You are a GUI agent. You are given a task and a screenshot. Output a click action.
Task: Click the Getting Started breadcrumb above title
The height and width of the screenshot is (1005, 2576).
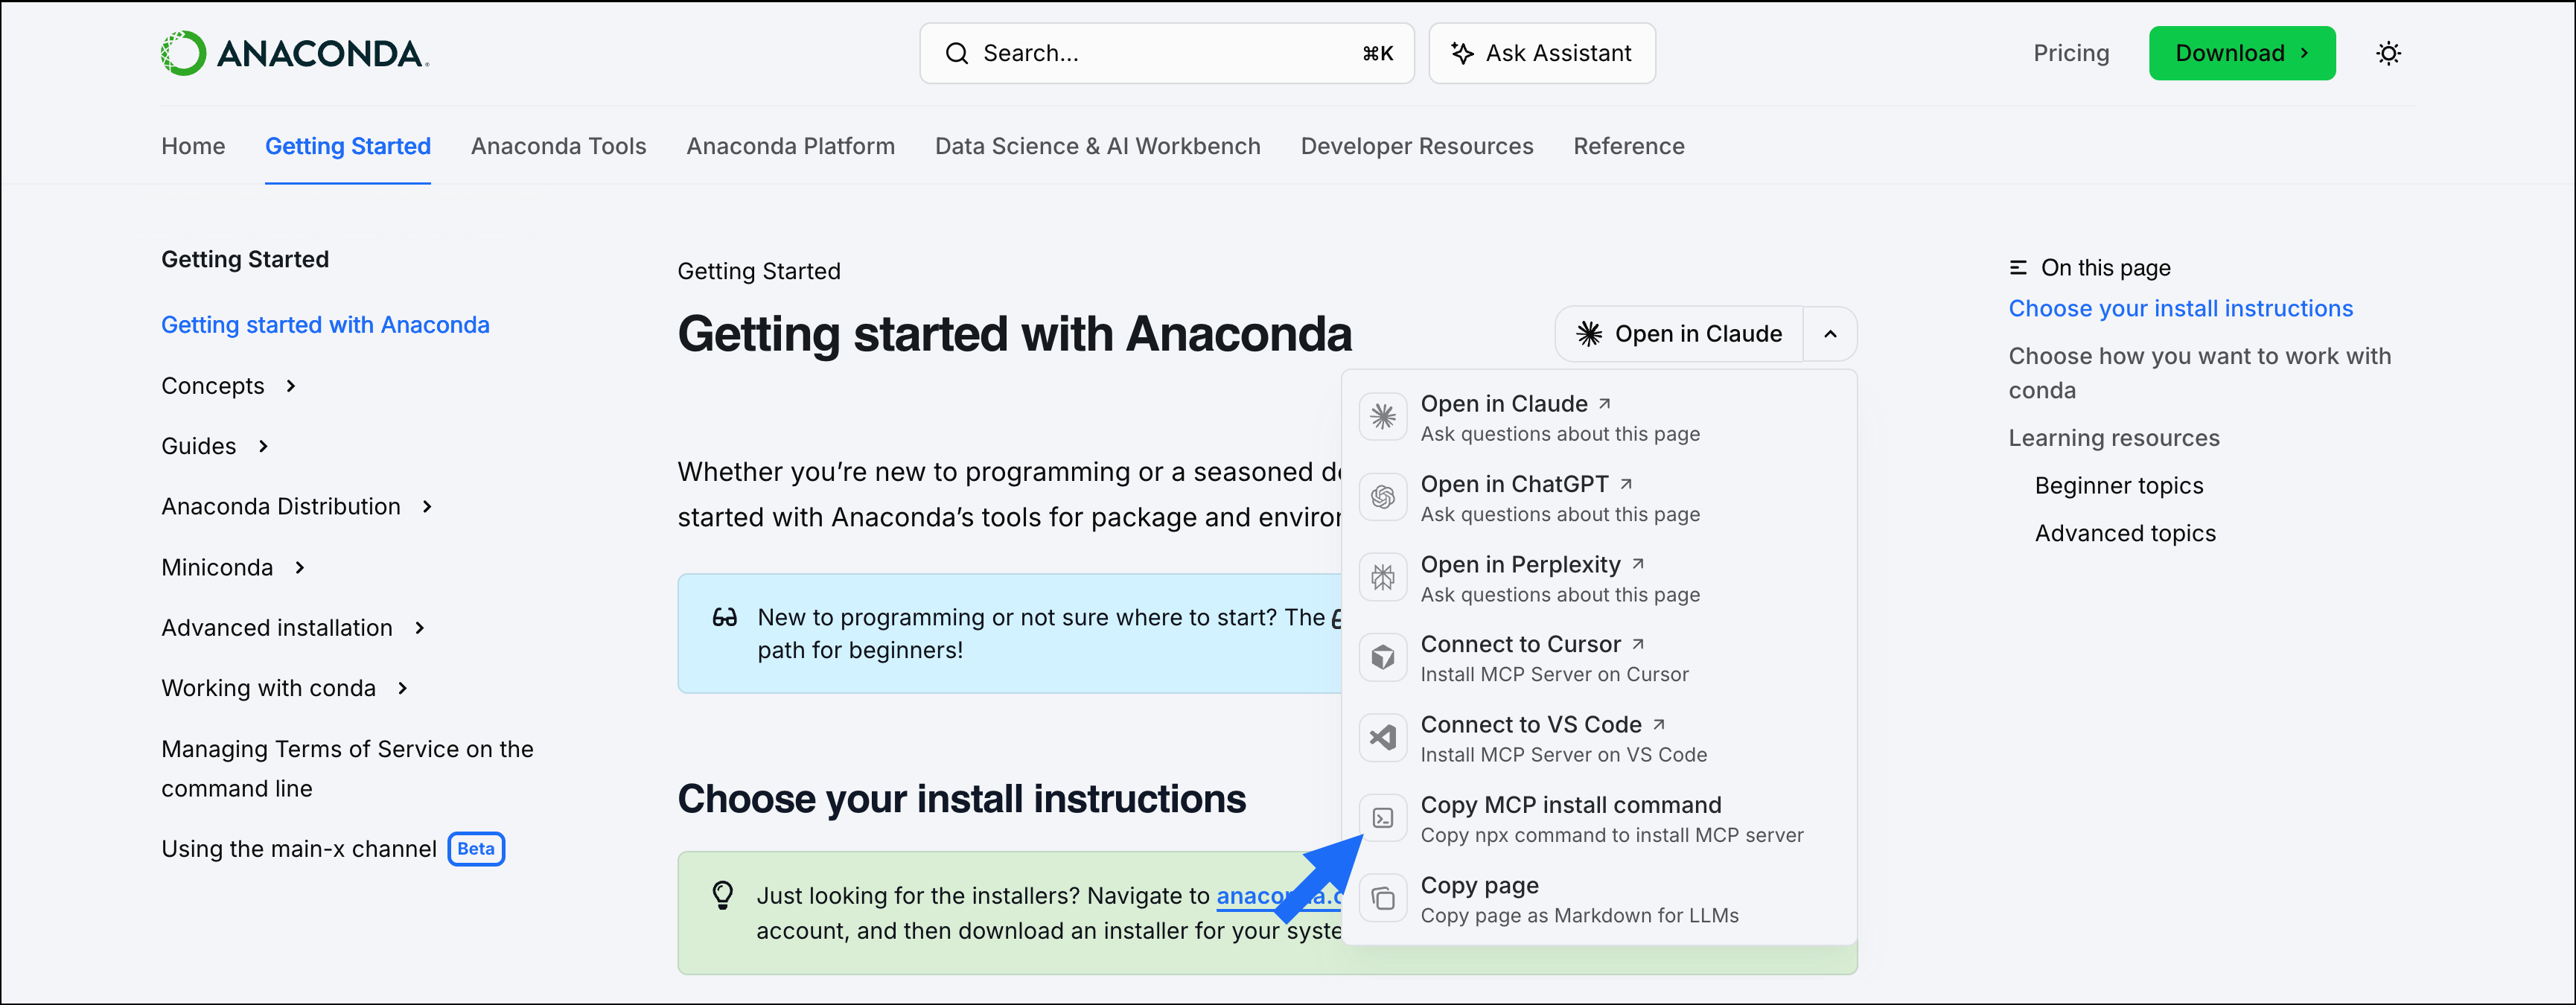pyautogui.click(x=758, y=271)
